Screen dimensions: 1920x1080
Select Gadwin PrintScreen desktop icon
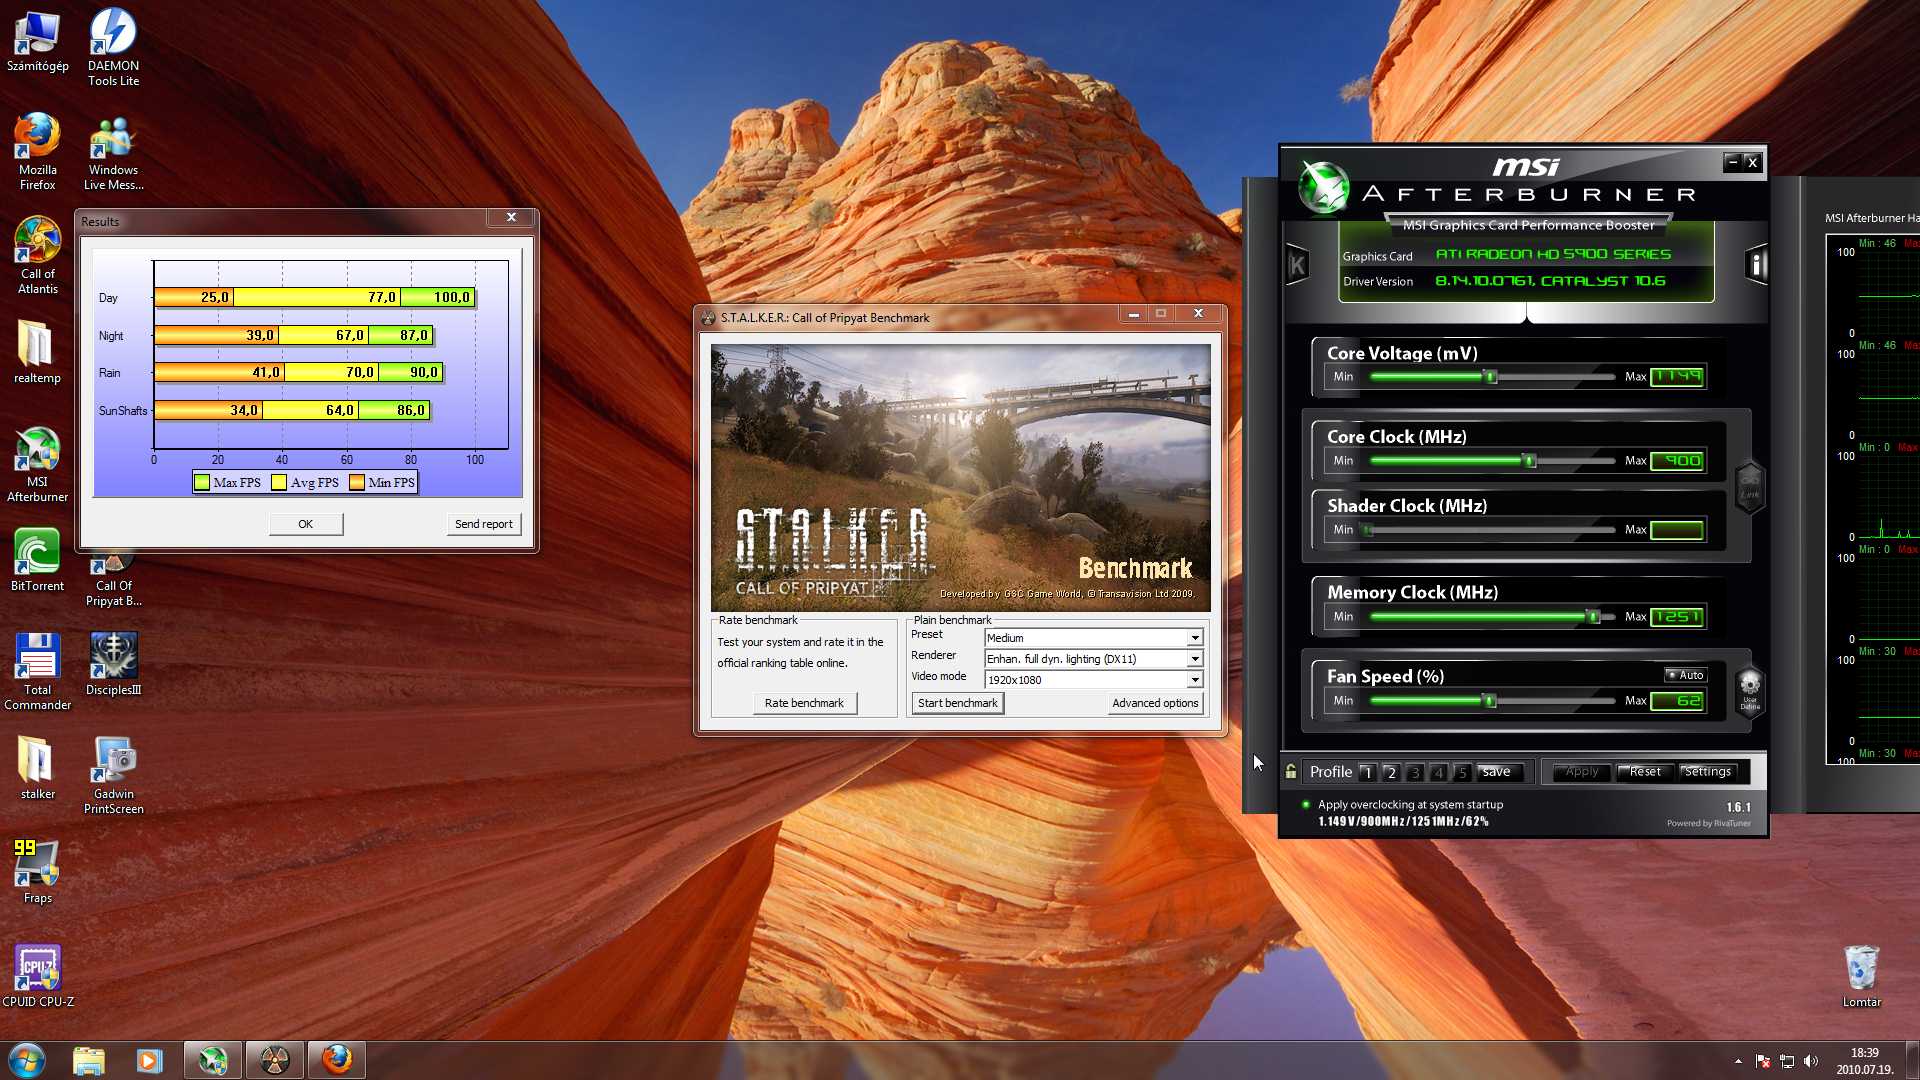pos(113,776)
